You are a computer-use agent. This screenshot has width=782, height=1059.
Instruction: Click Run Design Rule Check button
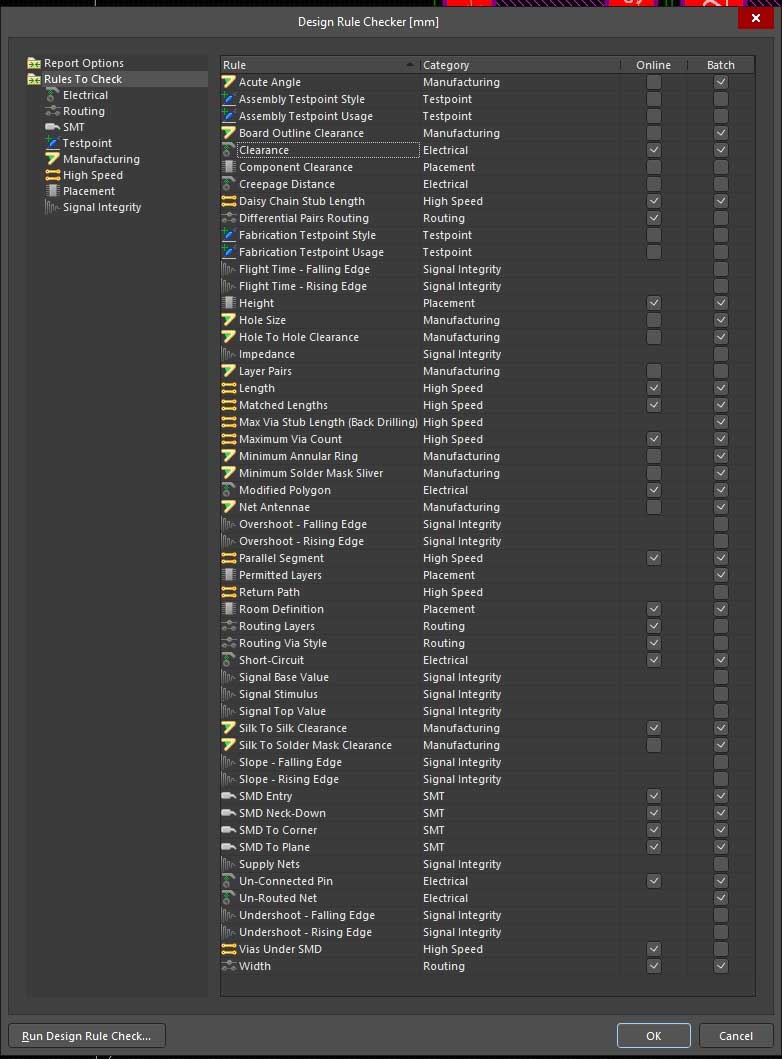[x=87, y=1036]
